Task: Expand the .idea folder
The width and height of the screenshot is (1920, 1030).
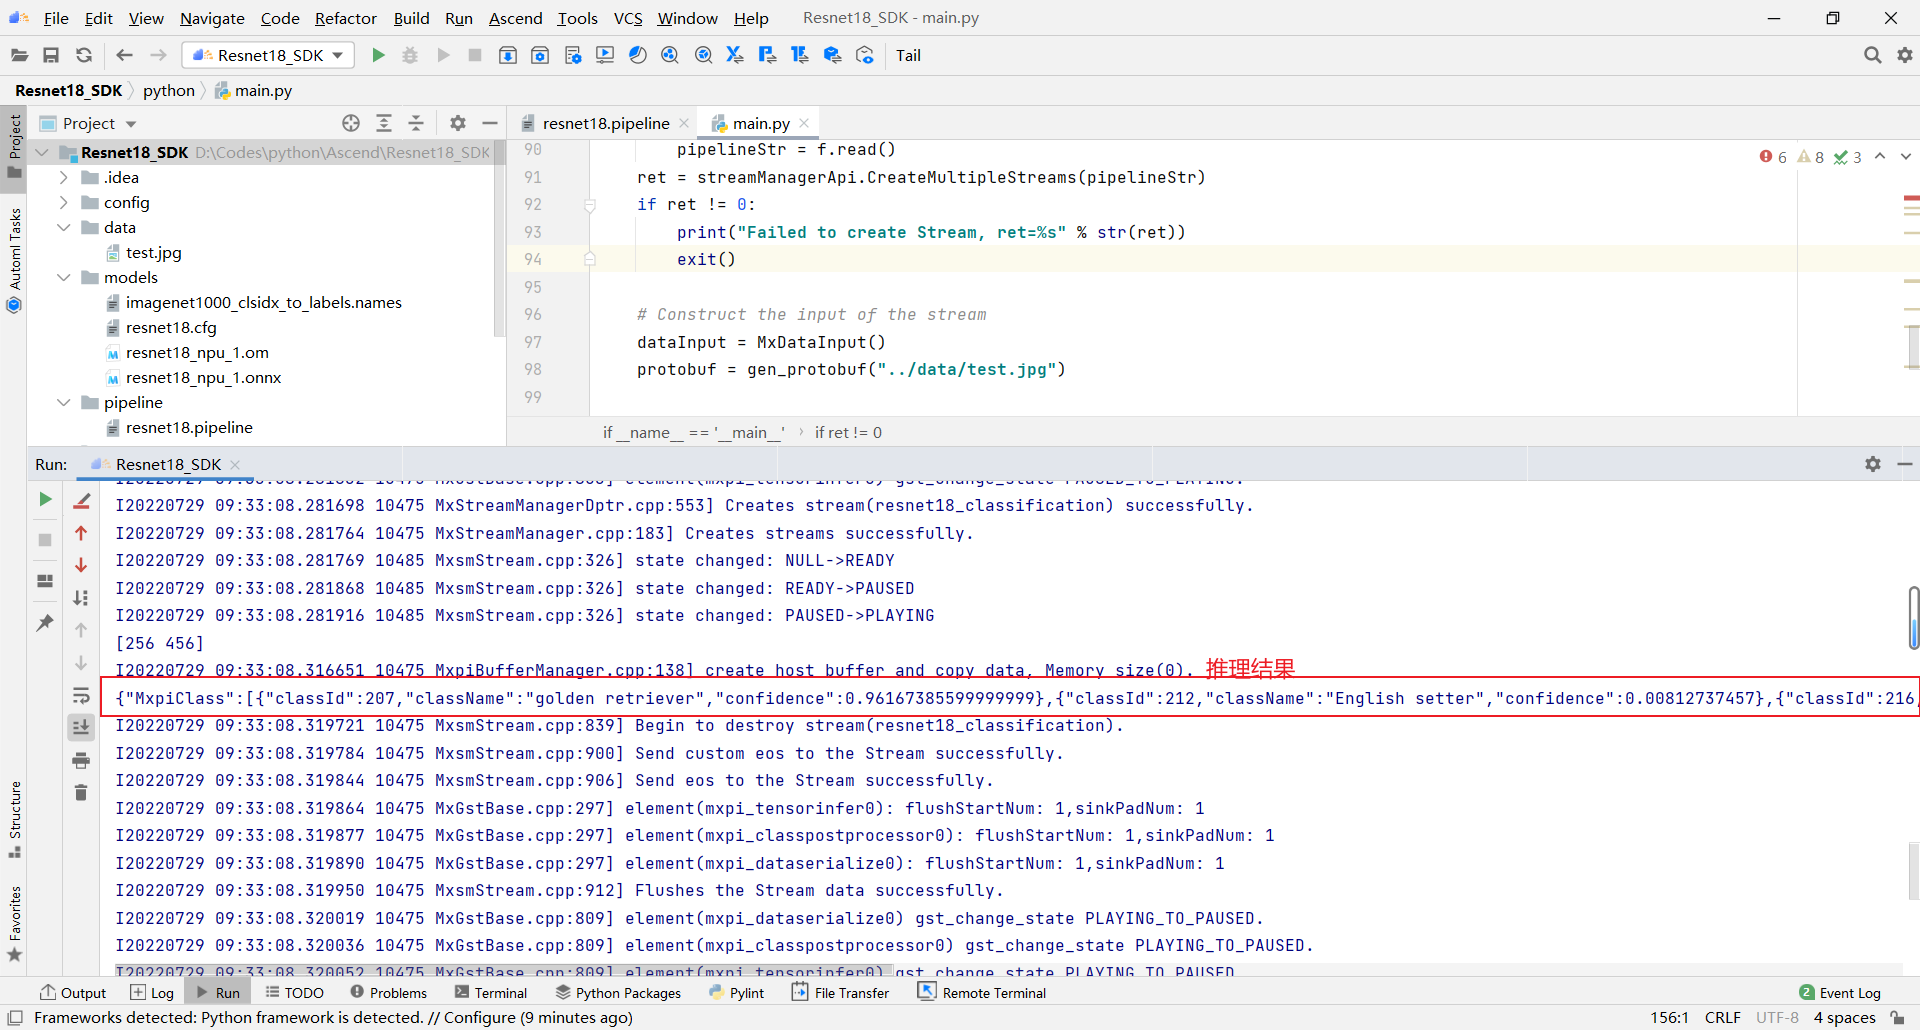Action: point(64,177)
